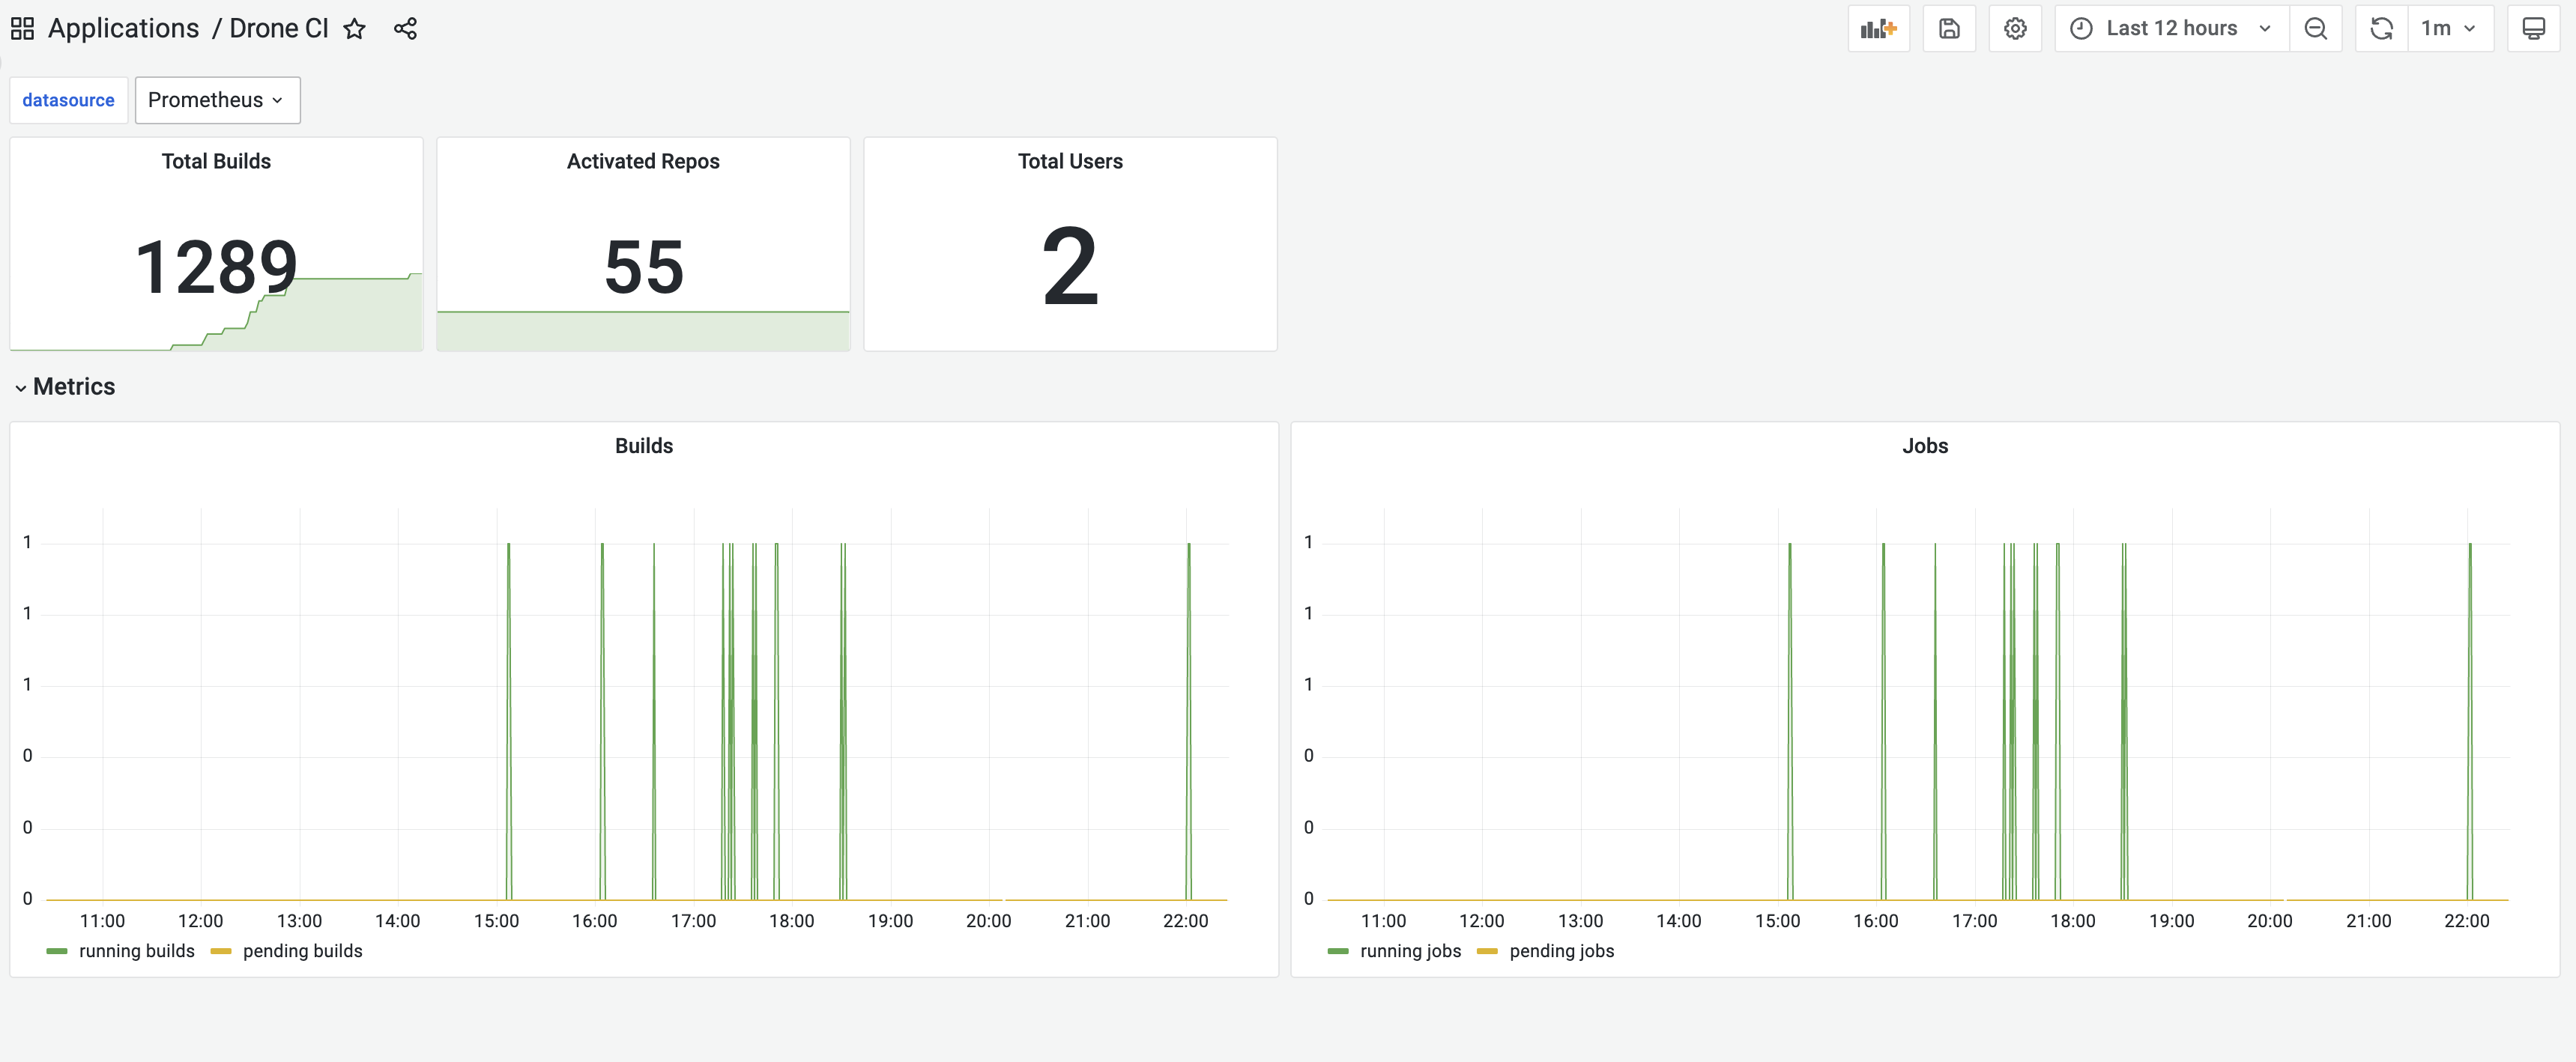This screenshot has width=2576, height=1062.
Task: Open the Jobs panel title menu
Action: point(1925,446)
